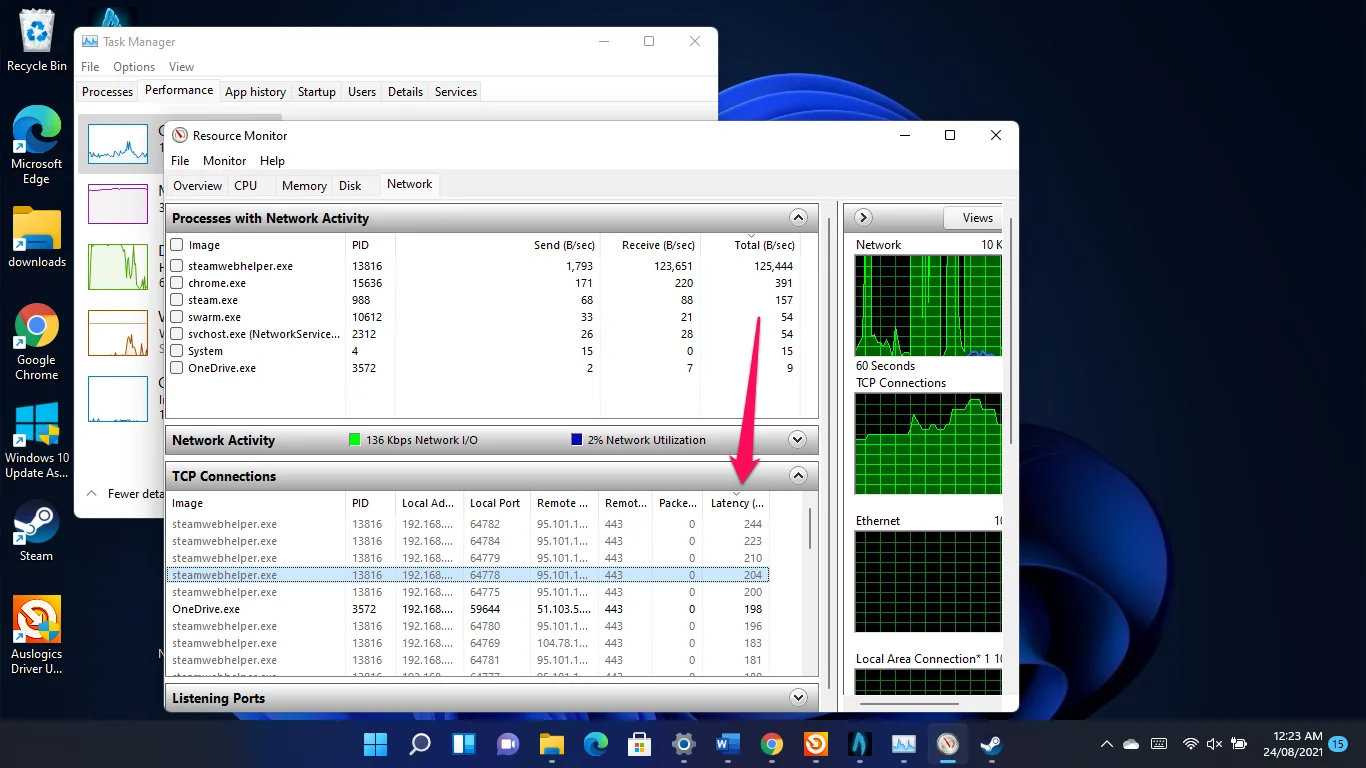Switch to Resource Monitor CPU tab
Viewport: 1366px width, 768px height.
coord(246,185)
